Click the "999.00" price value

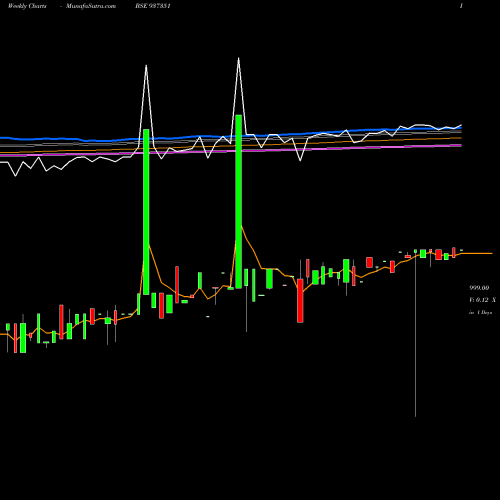coord(479,288)
